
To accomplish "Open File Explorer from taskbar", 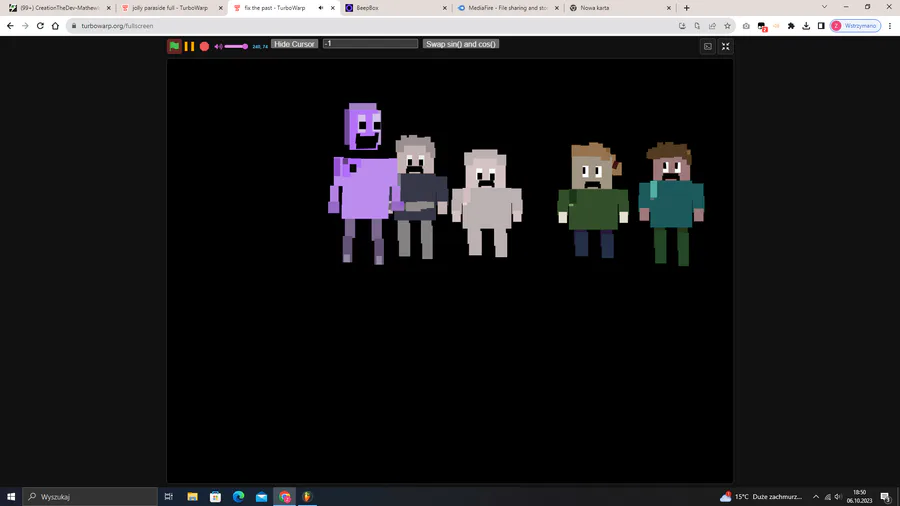I will click(192, 497).
